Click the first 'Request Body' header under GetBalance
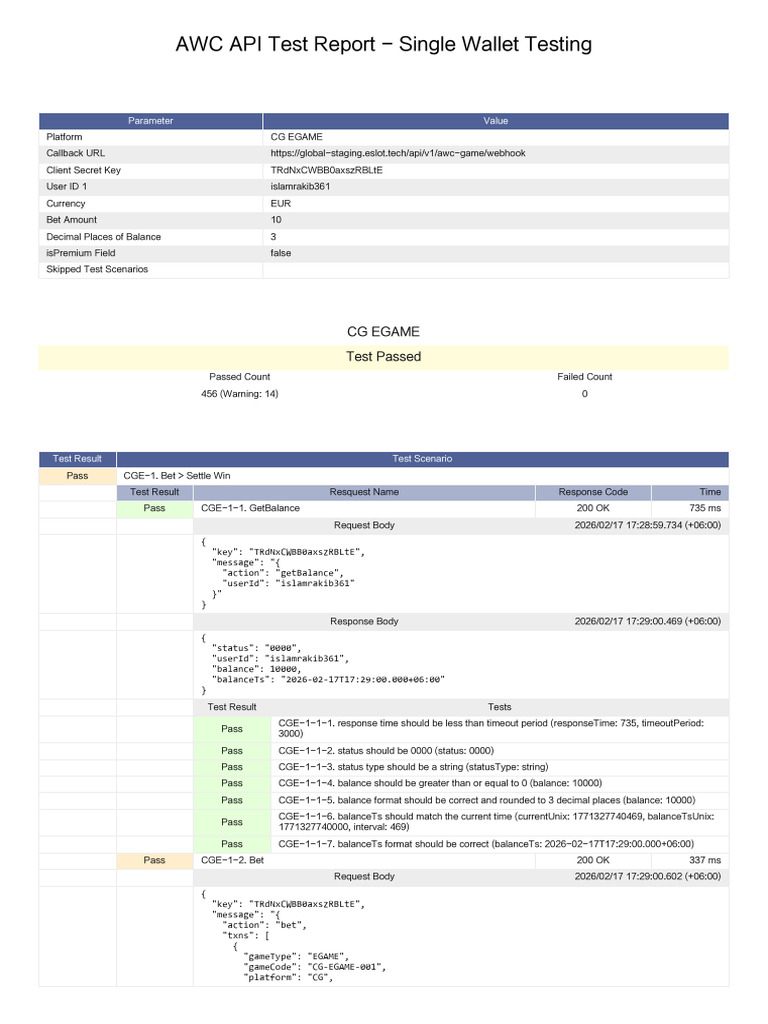The image size is (768, 1024). pyautogui.click(x=364, y=526)
